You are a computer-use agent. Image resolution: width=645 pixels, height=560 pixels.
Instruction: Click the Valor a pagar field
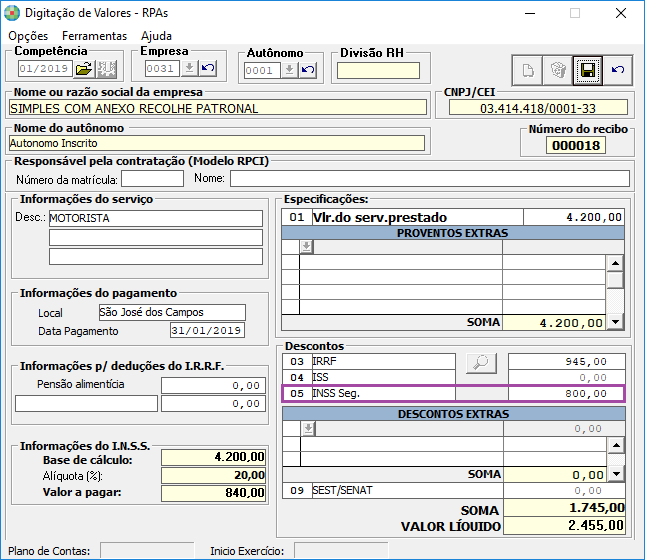point(213,493)
